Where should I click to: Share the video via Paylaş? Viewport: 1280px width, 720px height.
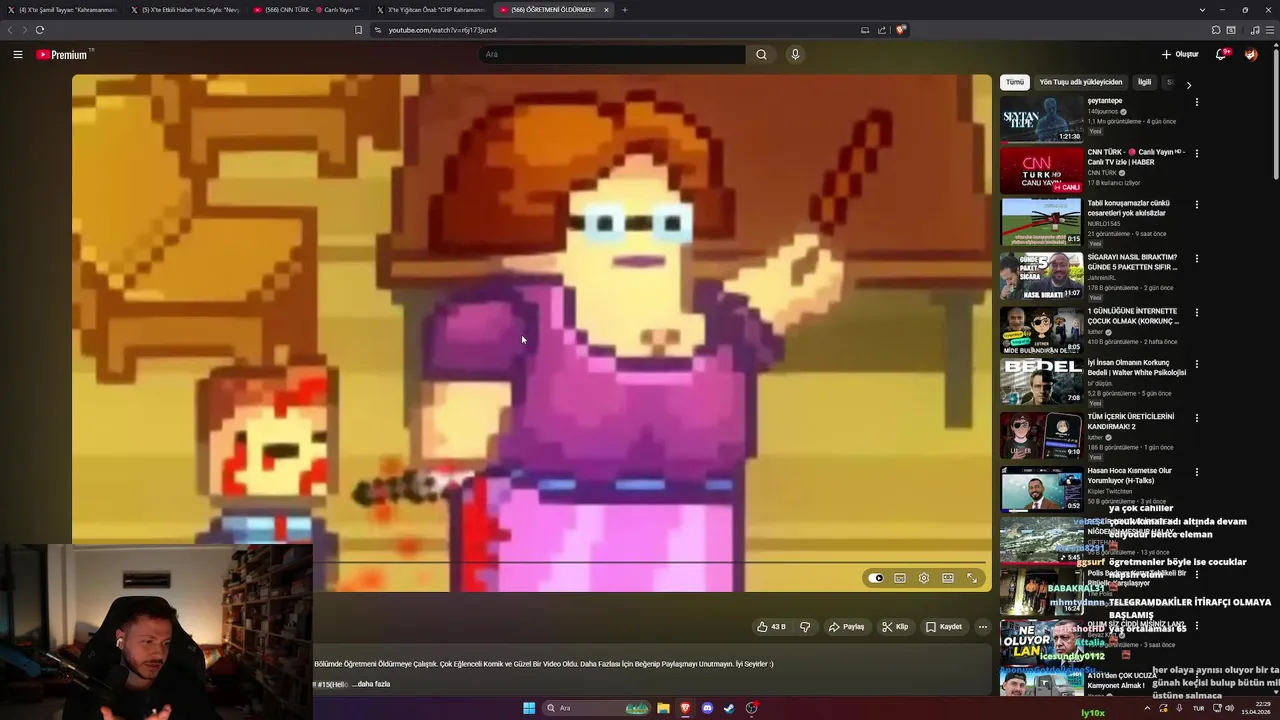coord(846,627)
